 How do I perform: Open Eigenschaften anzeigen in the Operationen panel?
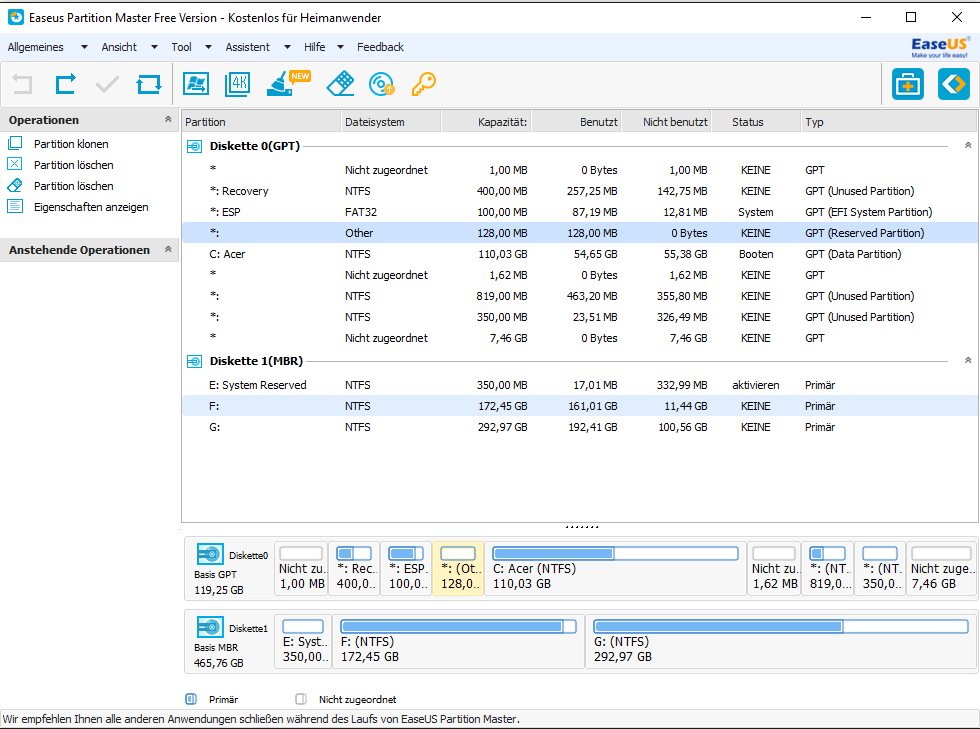[x=91, y=207]
